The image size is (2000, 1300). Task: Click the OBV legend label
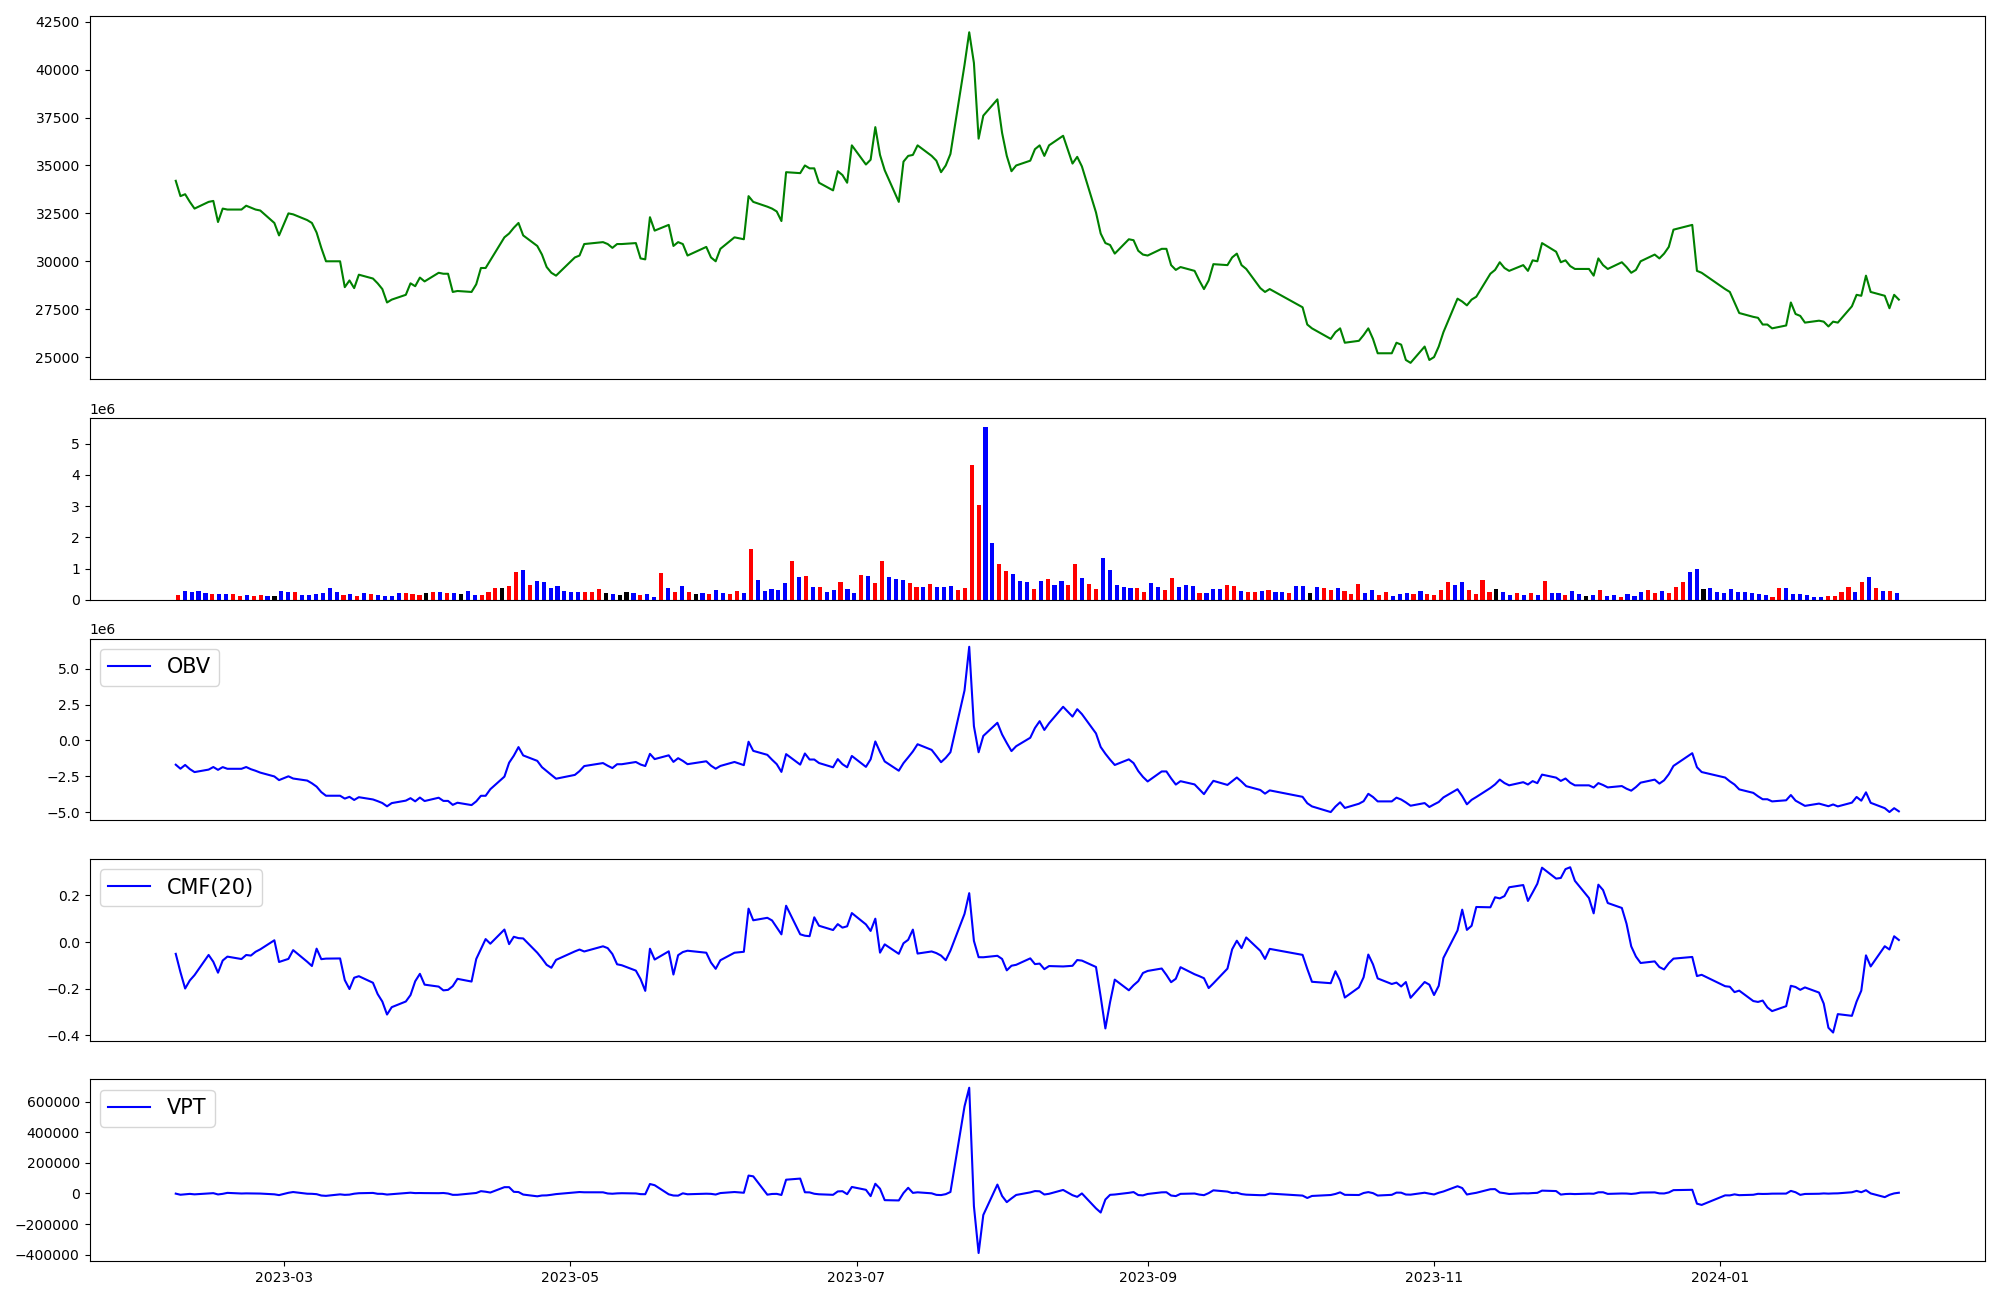(x=188, y=667)
